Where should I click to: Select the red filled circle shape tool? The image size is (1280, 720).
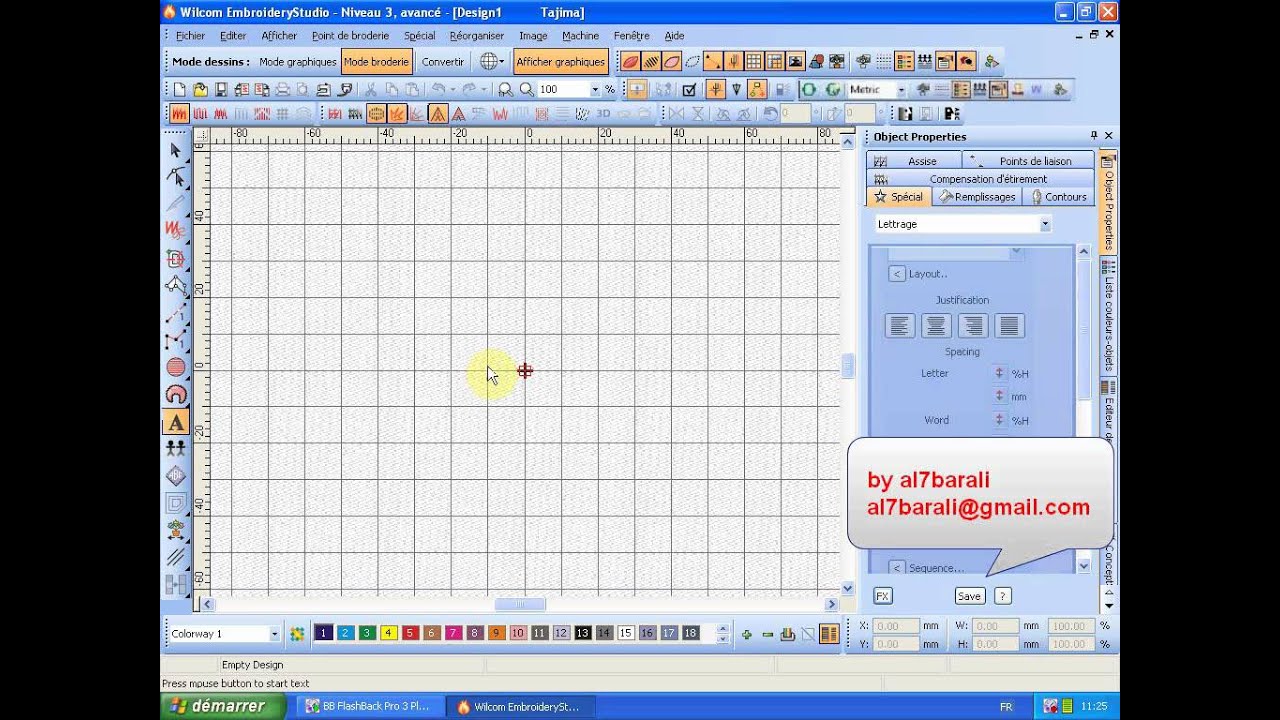(x=176, y=367)
